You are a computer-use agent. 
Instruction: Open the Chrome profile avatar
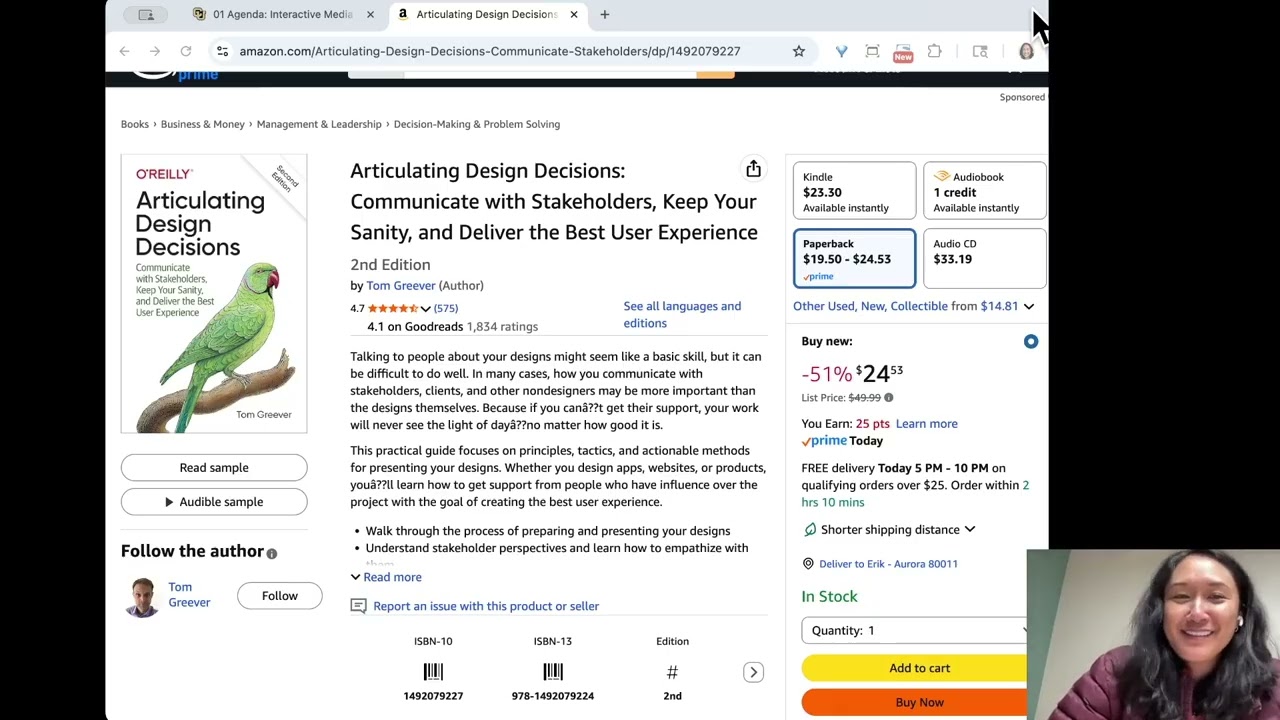(1026, 51)
